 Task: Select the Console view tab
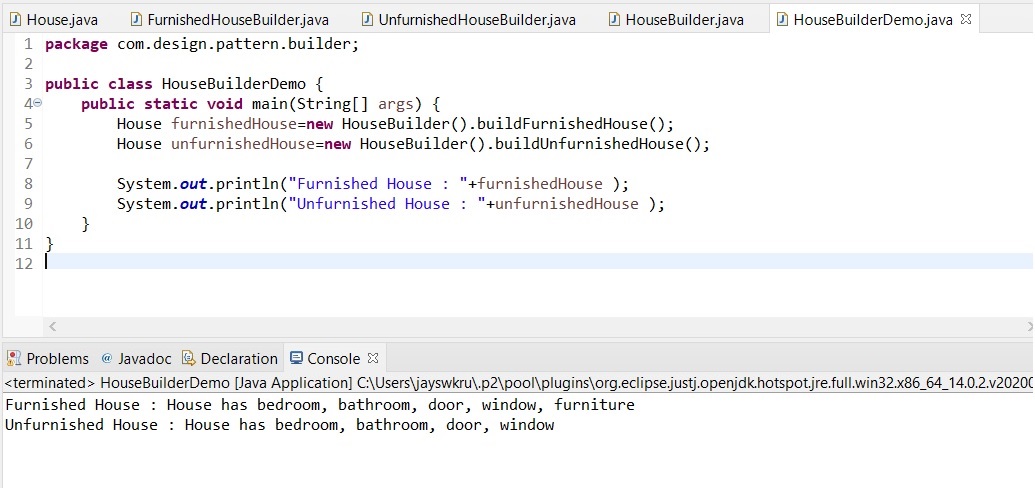[333, 359]
